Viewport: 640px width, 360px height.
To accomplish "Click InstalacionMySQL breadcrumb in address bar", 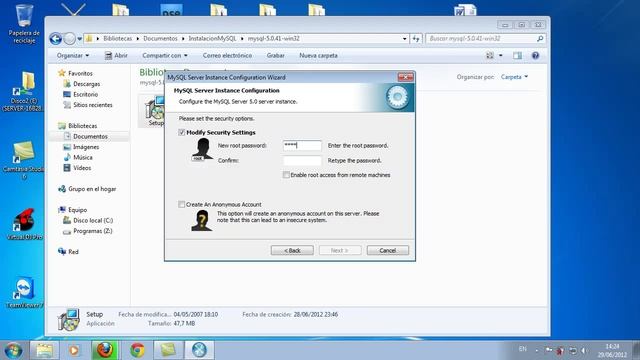I will pyautogui.click(x=212, y=38).
